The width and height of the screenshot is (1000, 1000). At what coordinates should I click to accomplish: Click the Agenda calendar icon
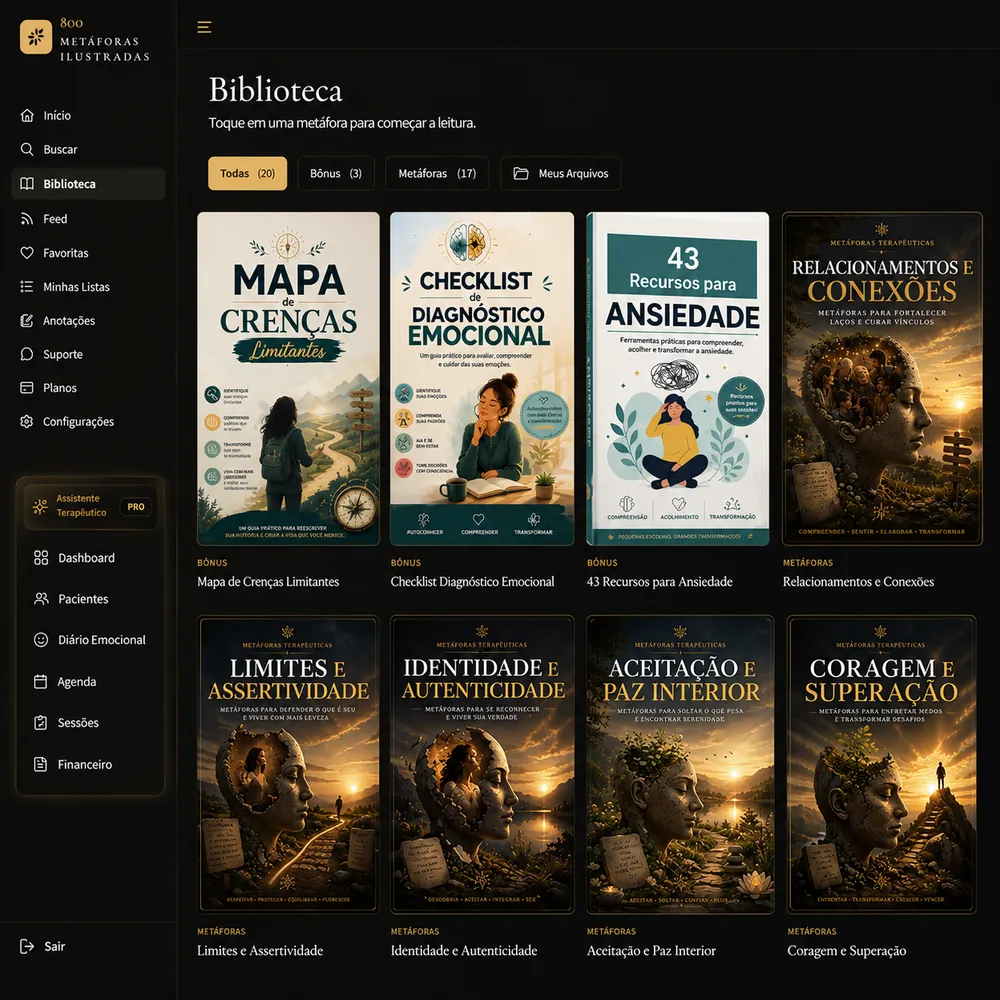[x=41, y=682]
